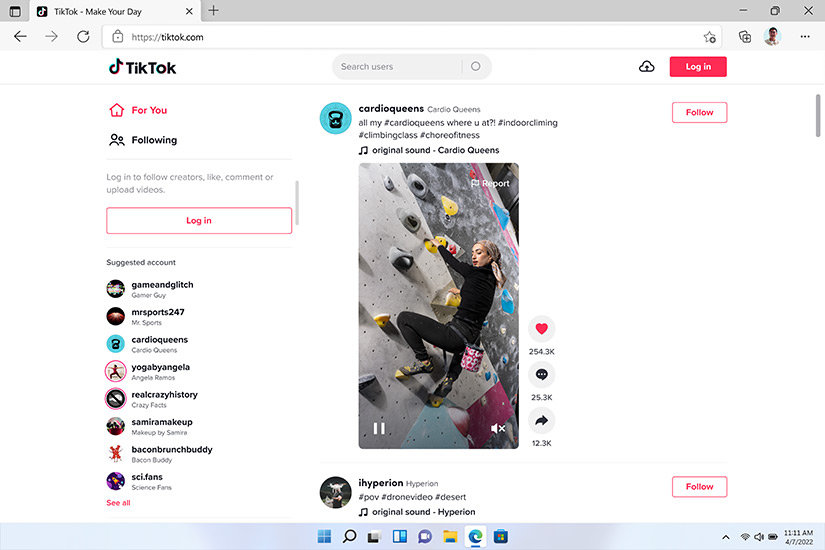Viewport: 825px width, 550px height.
Task: Open yogabyangela avatar in suggested accounts
Action: click(116, 371)
